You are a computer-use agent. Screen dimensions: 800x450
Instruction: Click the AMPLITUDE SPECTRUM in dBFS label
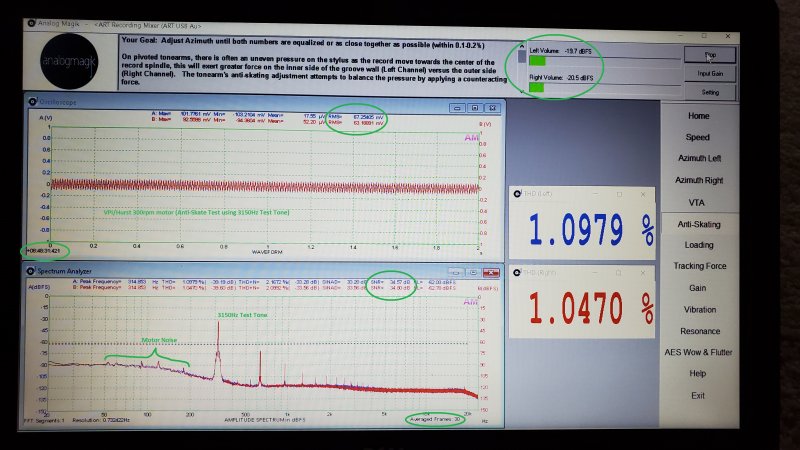tap(265, 420)
